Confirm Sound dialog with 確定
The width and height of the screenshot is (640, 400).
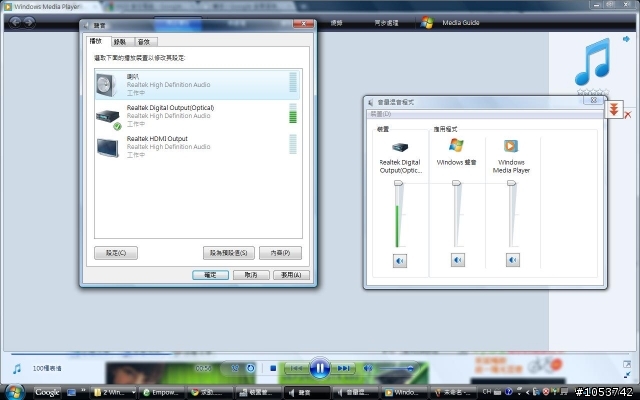click(x=210, y=275)
